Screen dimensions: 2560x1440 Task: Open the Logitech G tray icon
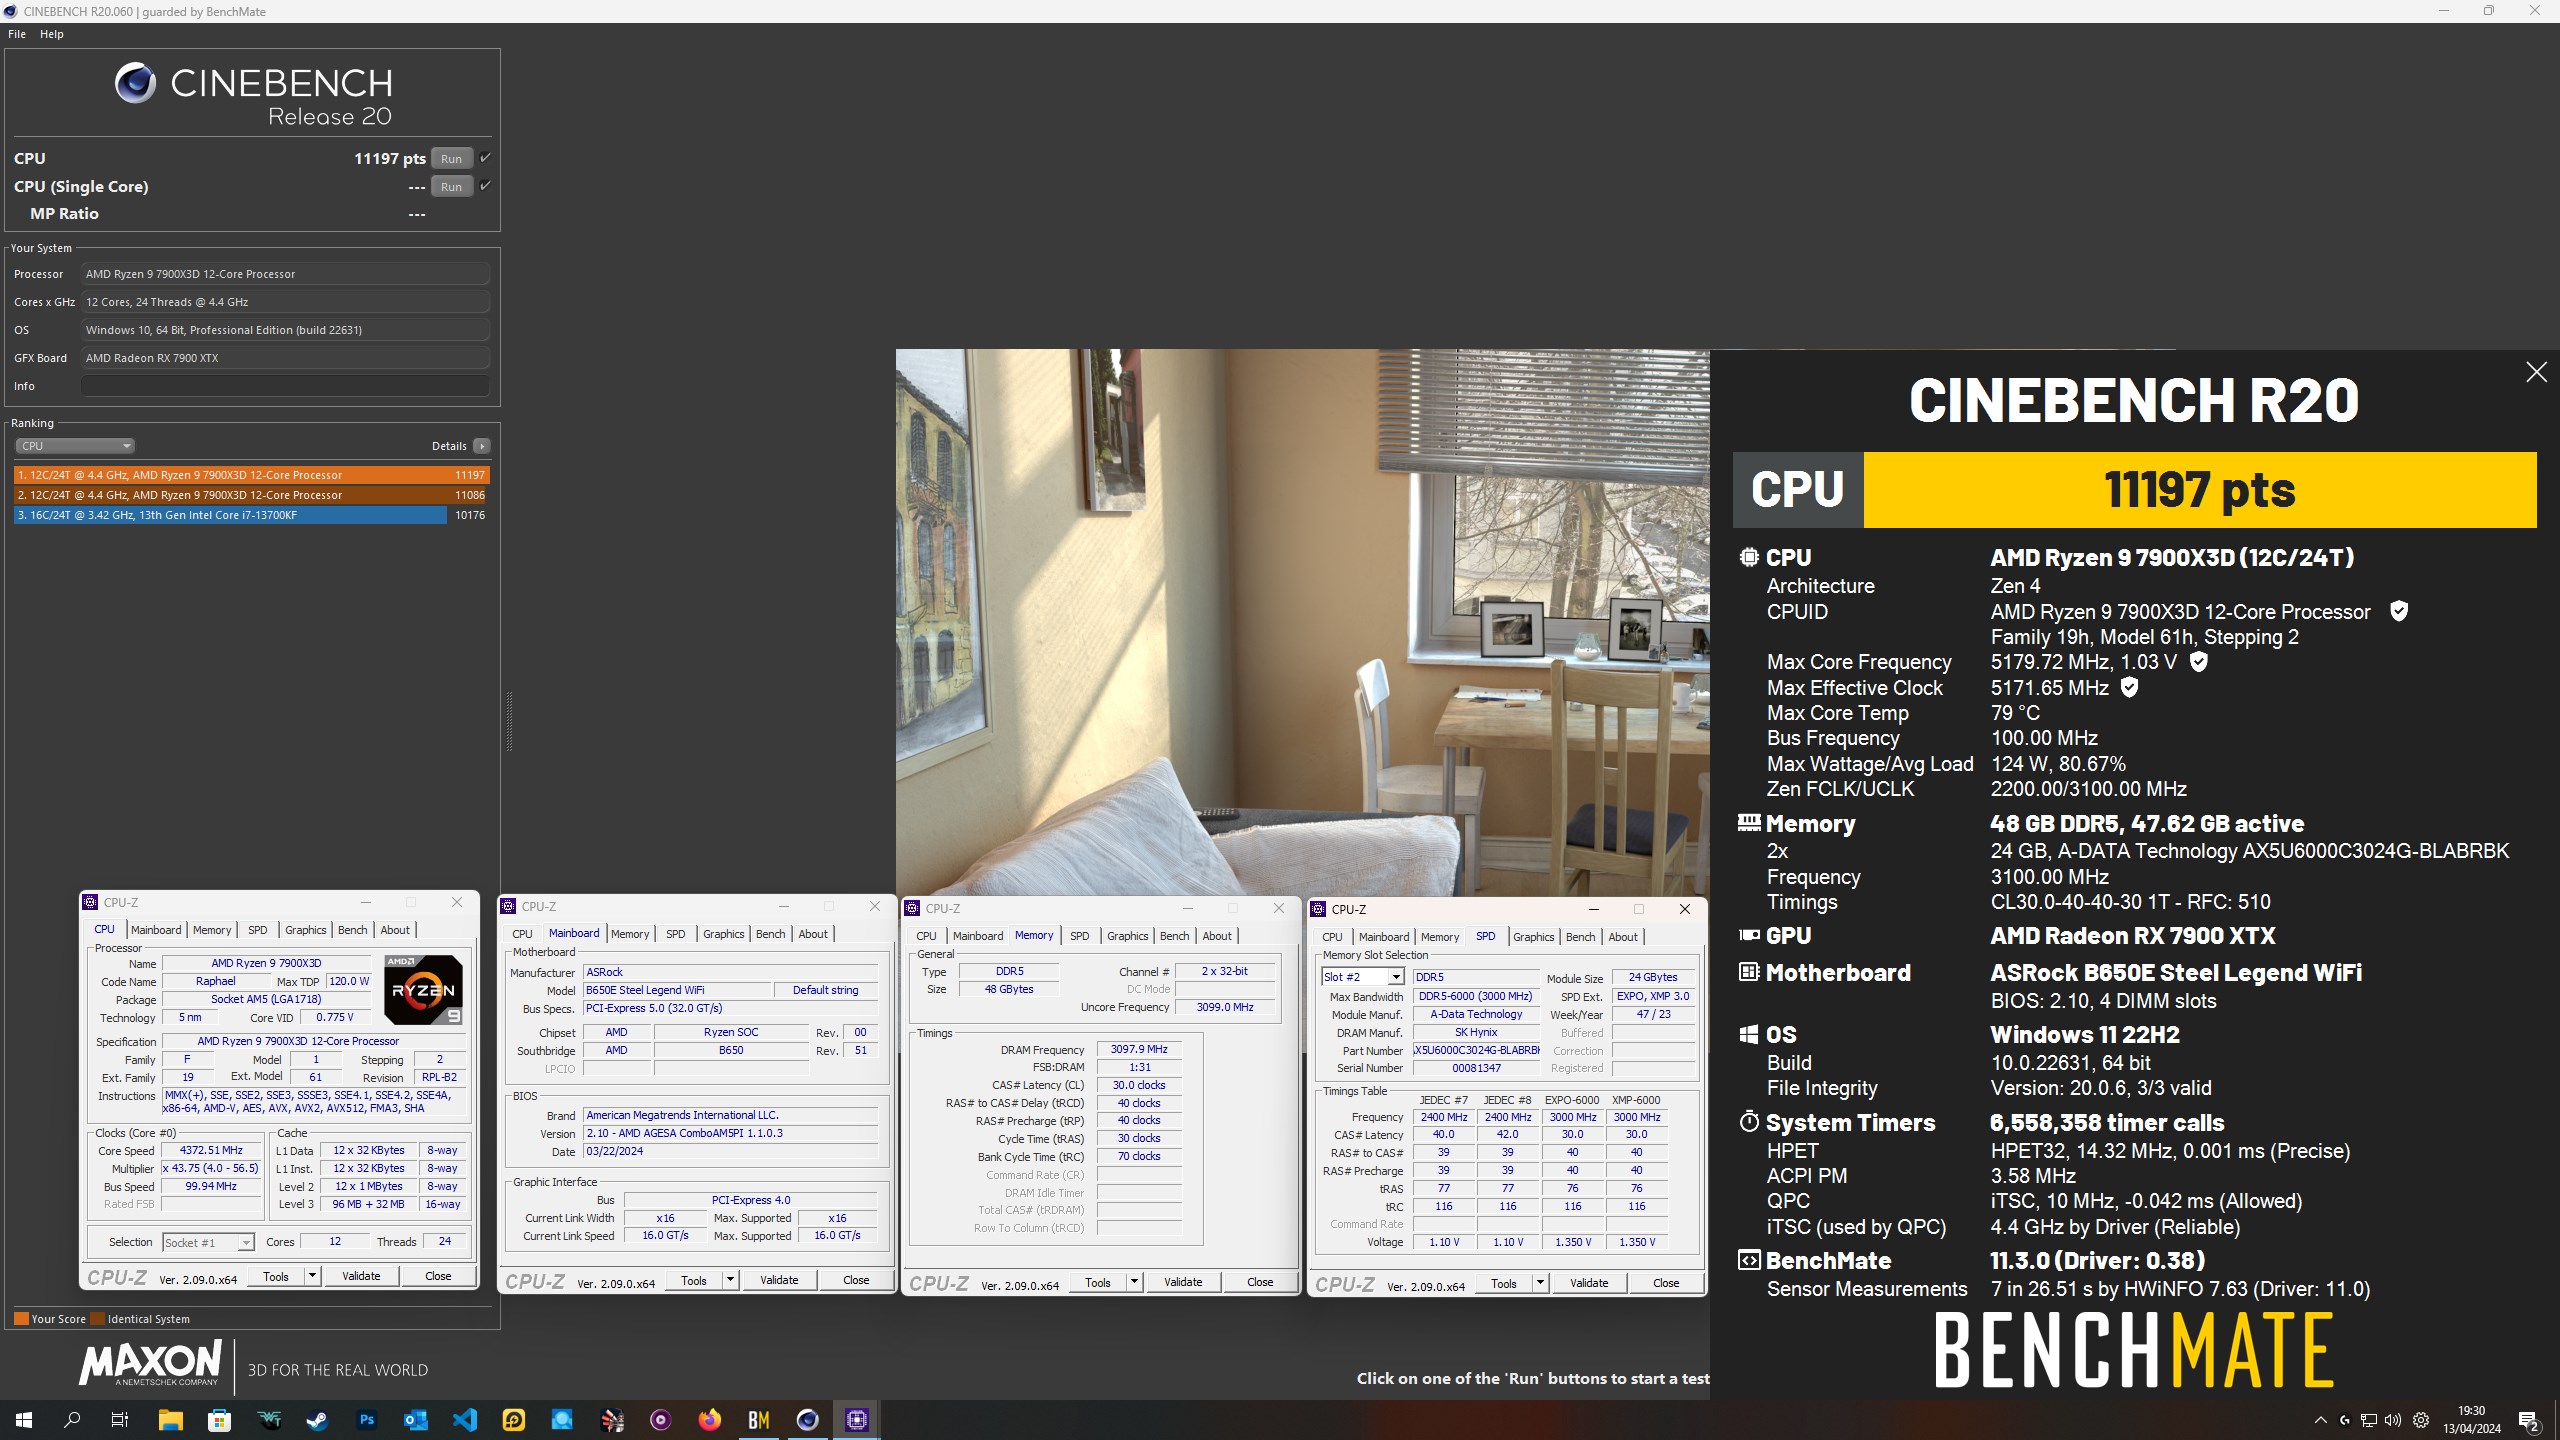(2345, 1420)
